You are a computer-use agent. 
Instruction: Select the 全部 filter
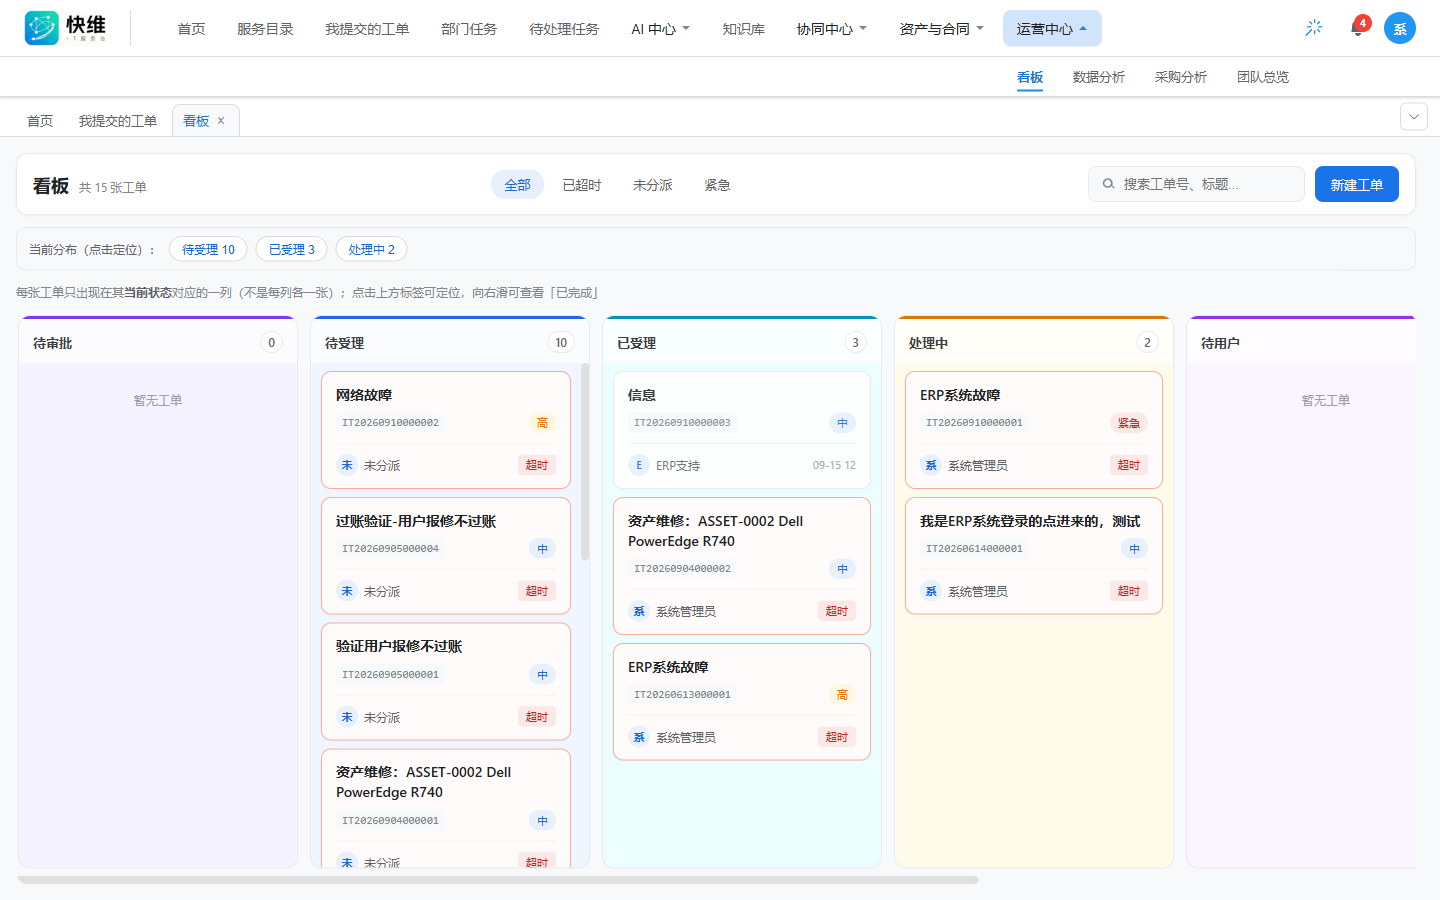click(x=517, y=185)
